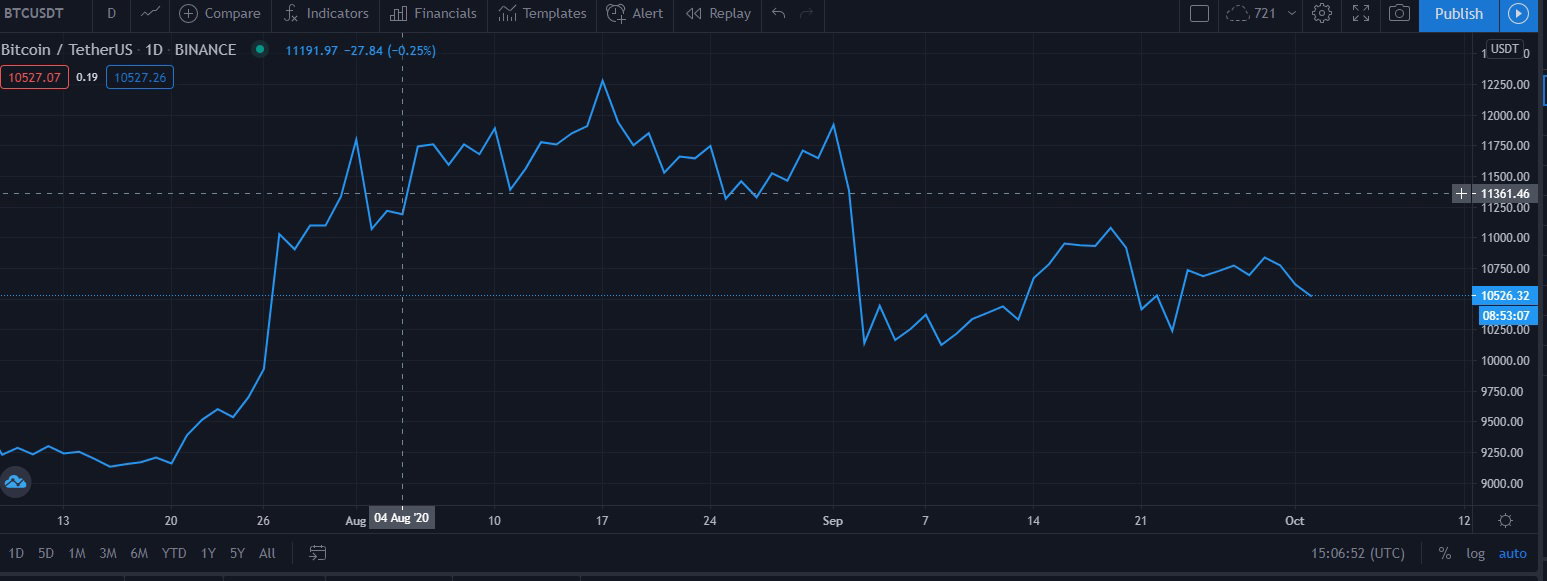Start bar Replay mode
This screenshot has height=581, width=1547.
click(718, 13)
